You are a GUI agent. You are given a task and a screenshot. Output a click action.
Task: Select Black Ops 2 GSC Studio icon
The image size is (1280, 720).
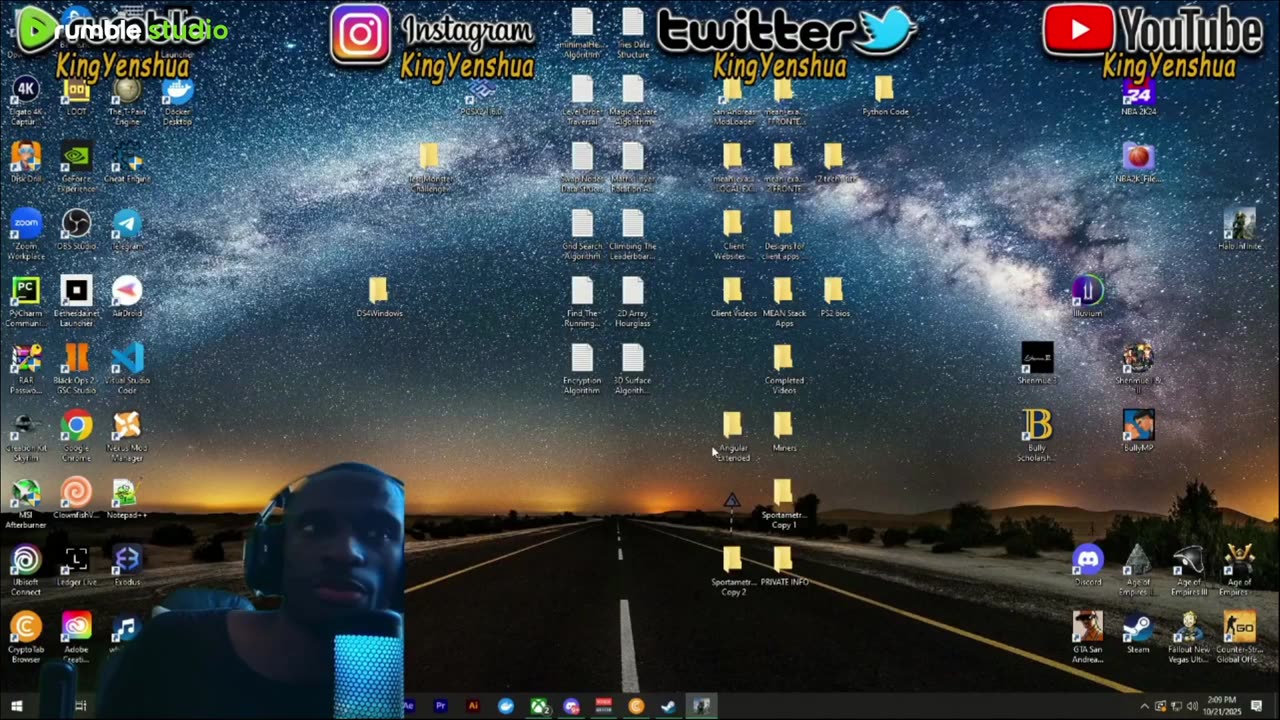click(76, 369)
